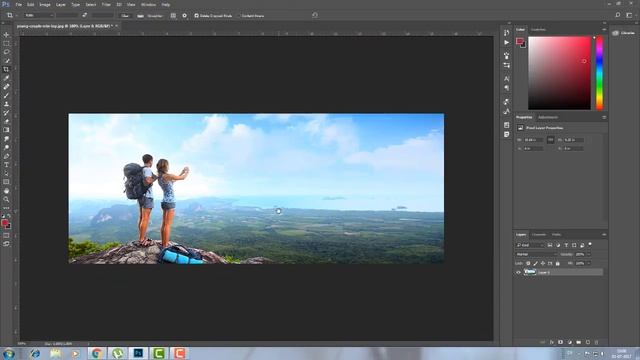Select the Brush tool

[x=6, y=95]
